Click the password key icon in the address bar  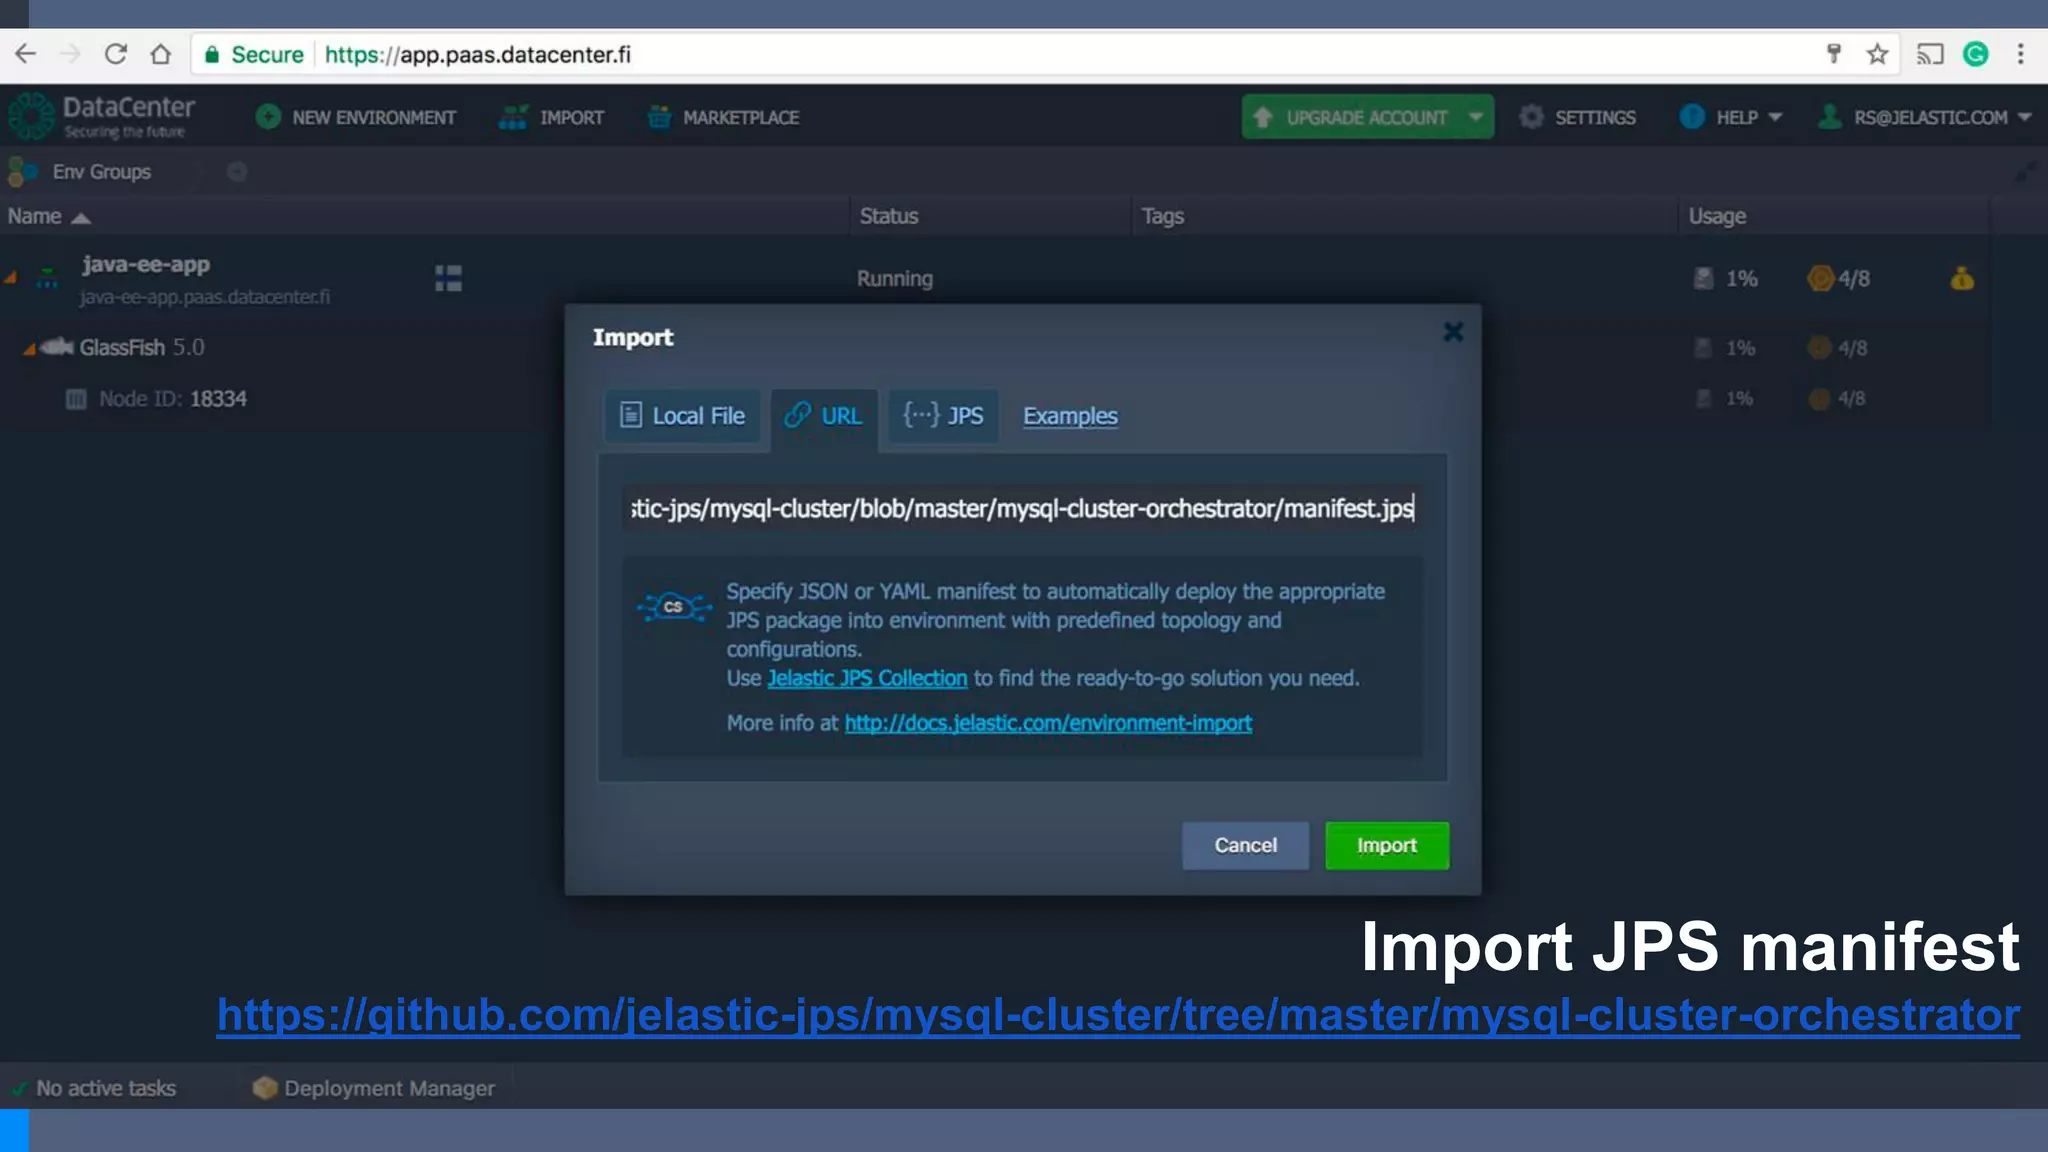point(1834,54)
